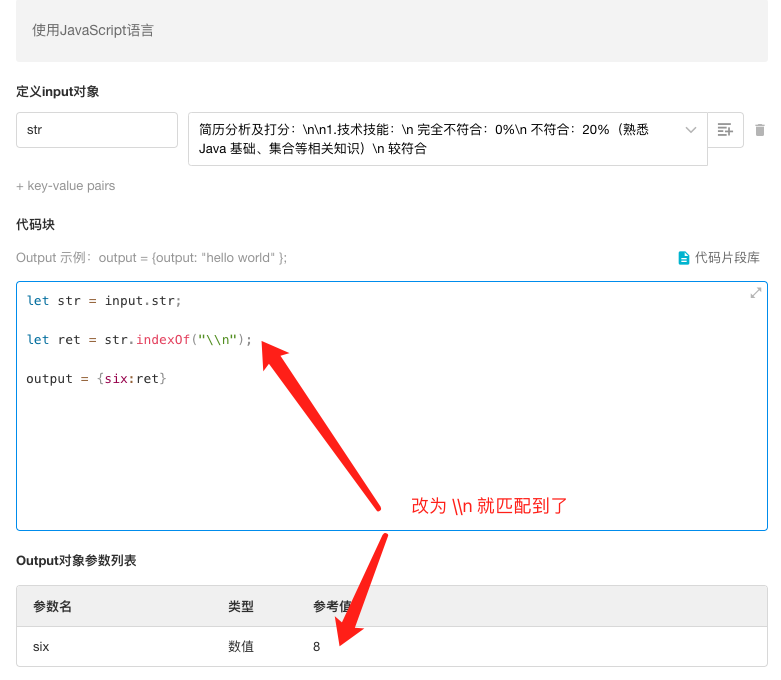
Task: Expand the str value dropdown chevron
Action: [691, 130]
